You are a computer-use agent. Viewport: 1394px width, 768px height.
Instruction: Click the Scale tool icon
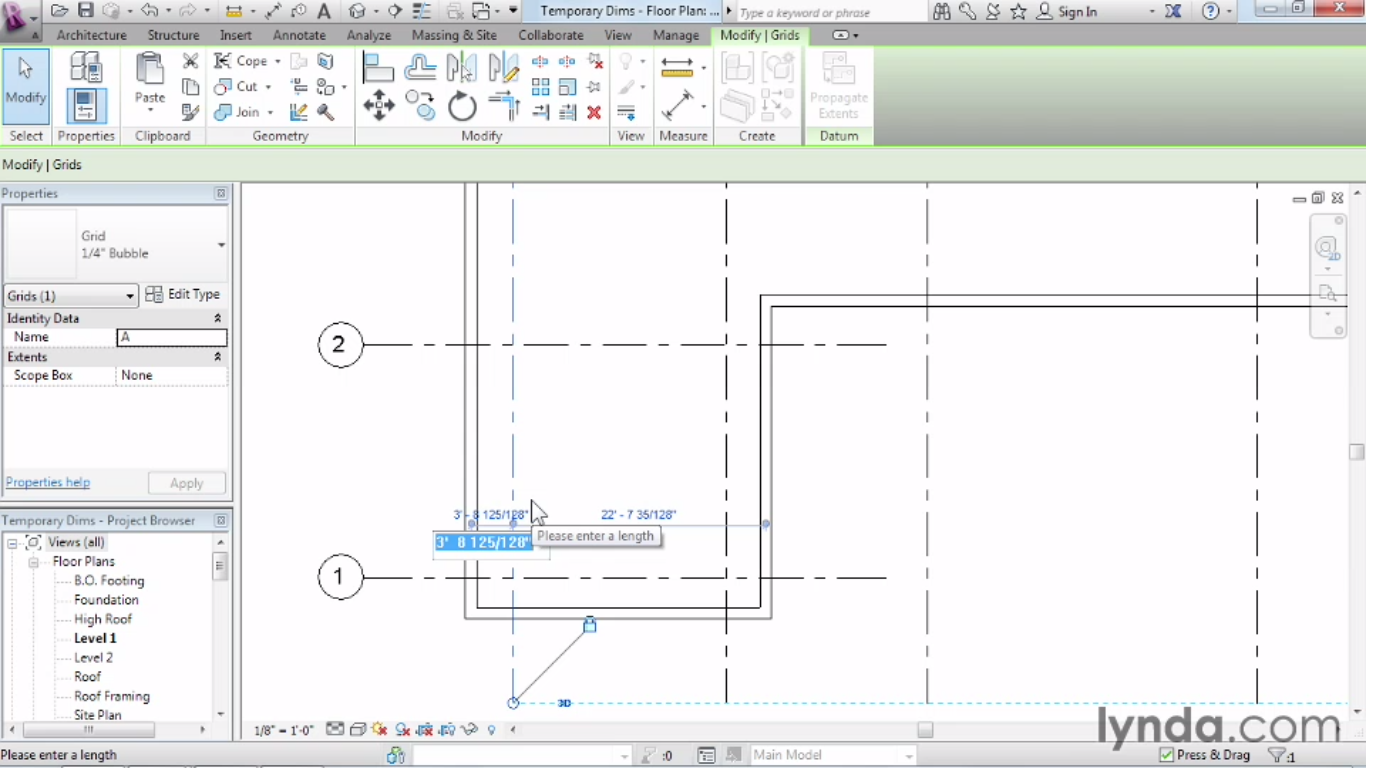(x=567, y=87)
